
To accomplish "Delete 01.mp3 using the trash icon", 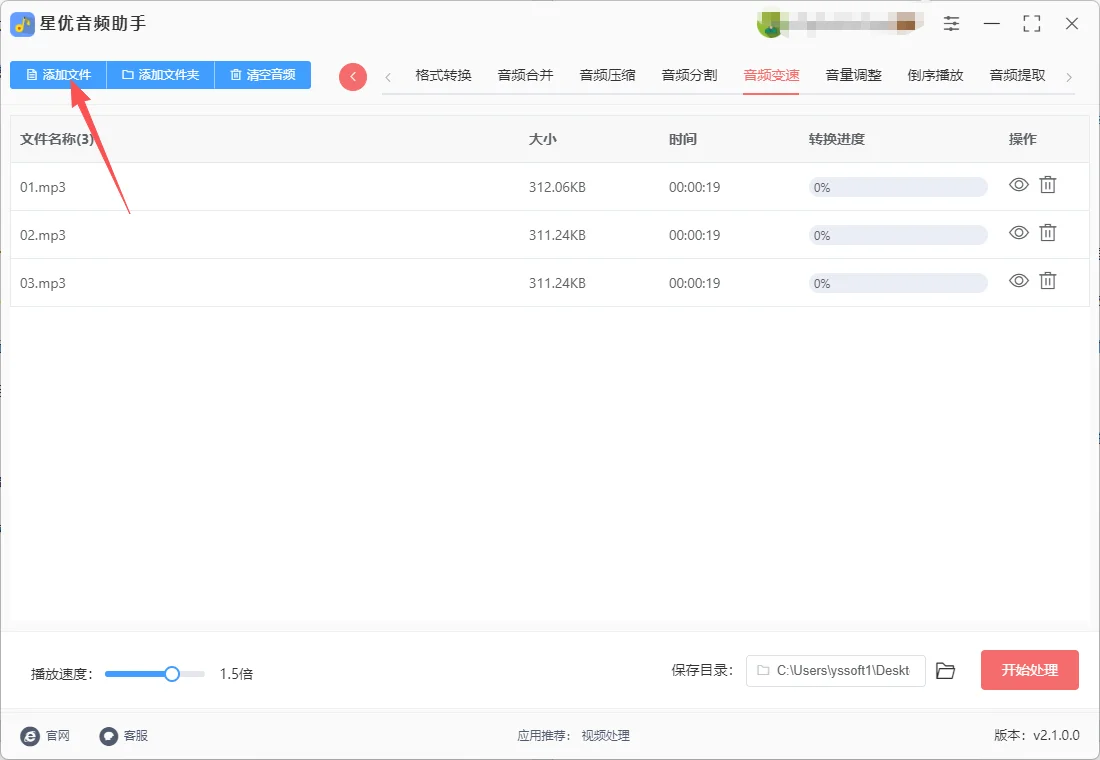I will [x=1047, y=186].
